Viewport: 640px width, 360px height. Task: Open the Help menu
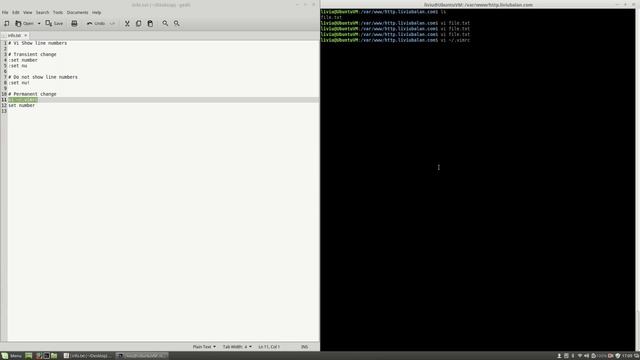pyautogui.click(x=96, y=12)
